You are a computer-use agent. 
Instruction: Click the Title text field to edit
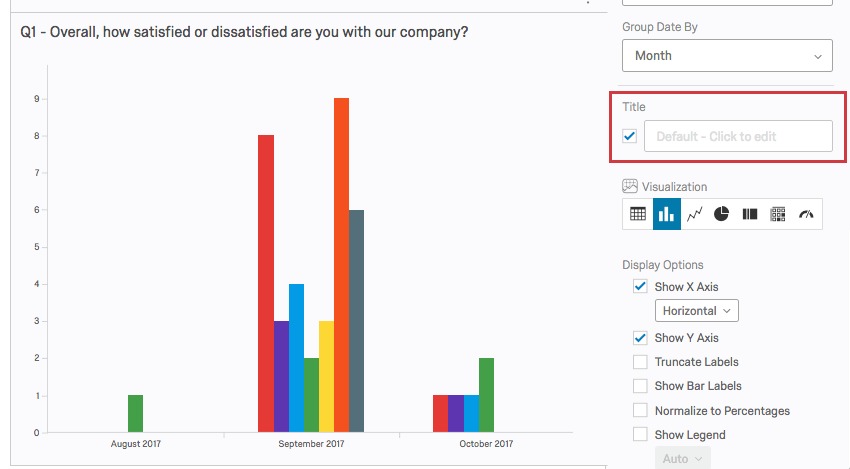coord(738,136)
